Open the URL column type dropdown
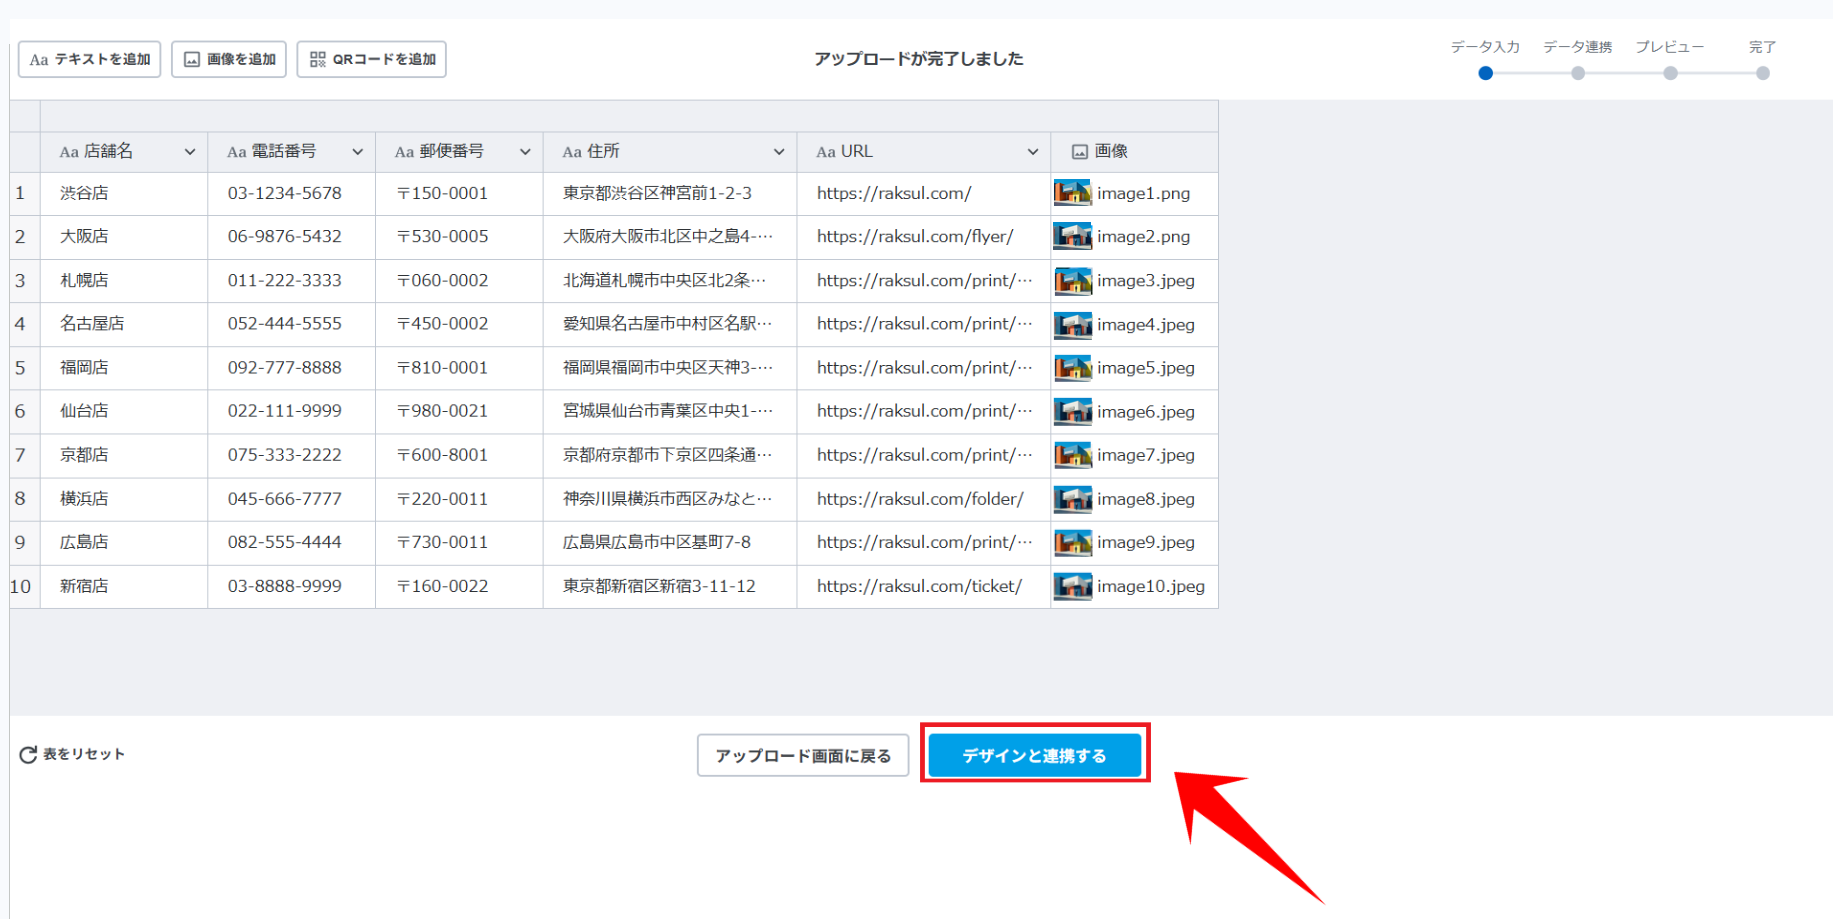 pyautogui.click(x=1033, y=152)
